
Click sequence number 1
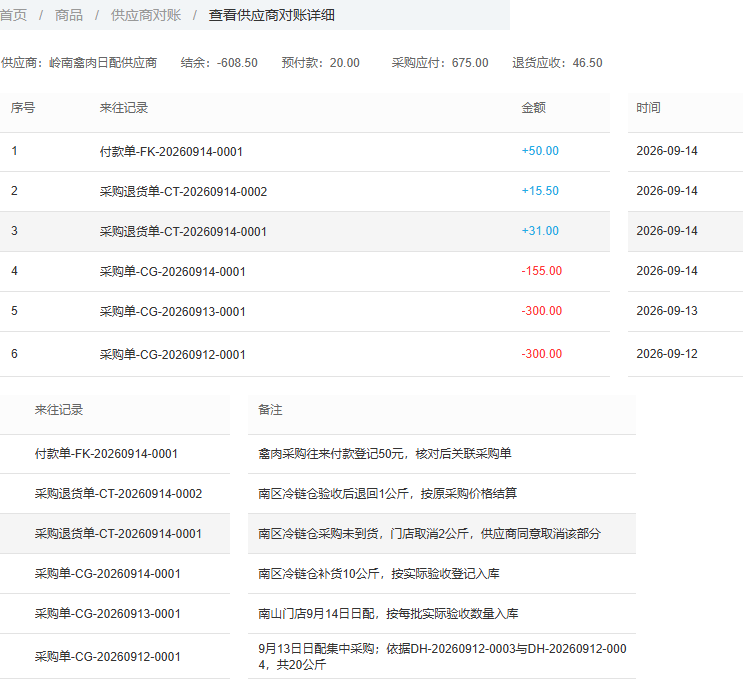point(14,151)
